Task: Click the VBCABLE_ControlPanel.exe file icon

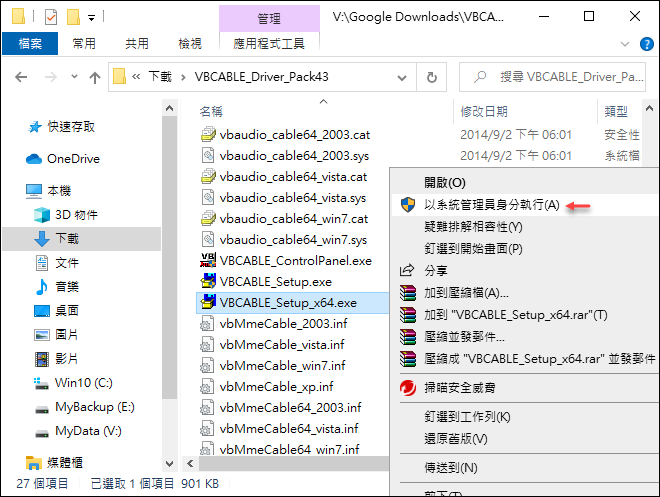Action: coord(208,260)
